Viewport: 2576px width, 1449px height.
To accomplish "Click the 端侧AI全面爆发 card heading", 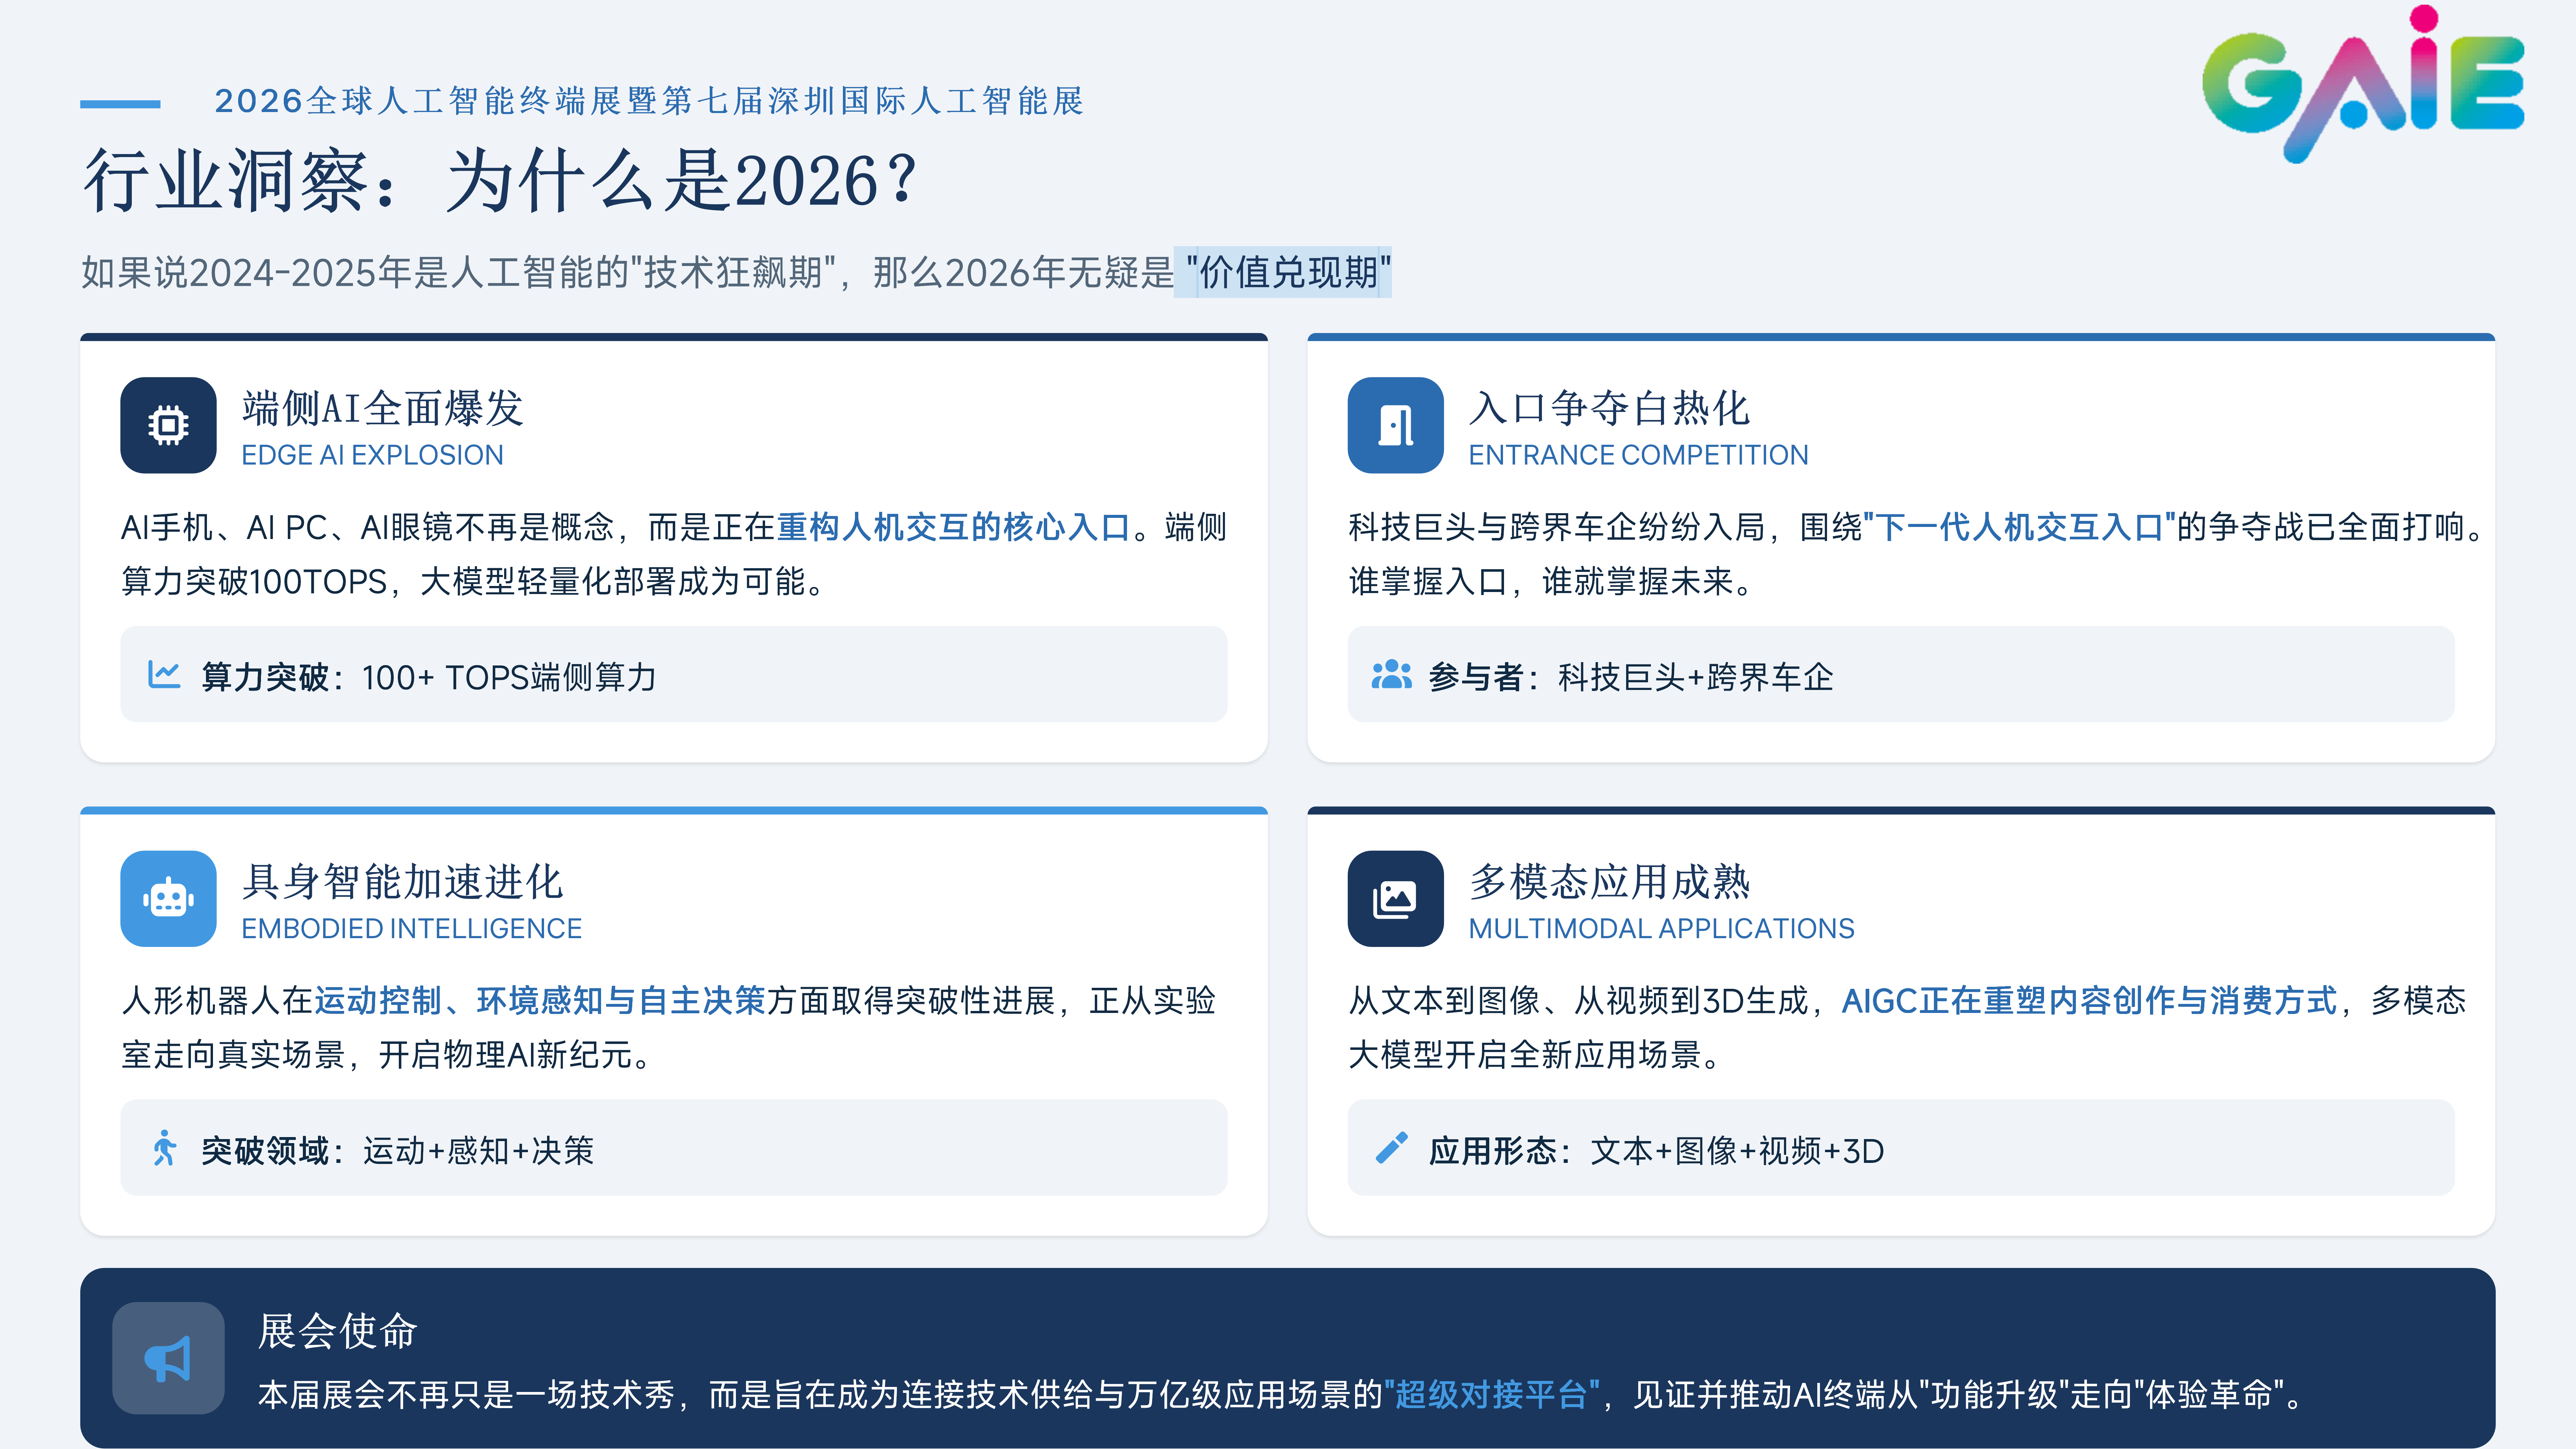I will [383, 408].
